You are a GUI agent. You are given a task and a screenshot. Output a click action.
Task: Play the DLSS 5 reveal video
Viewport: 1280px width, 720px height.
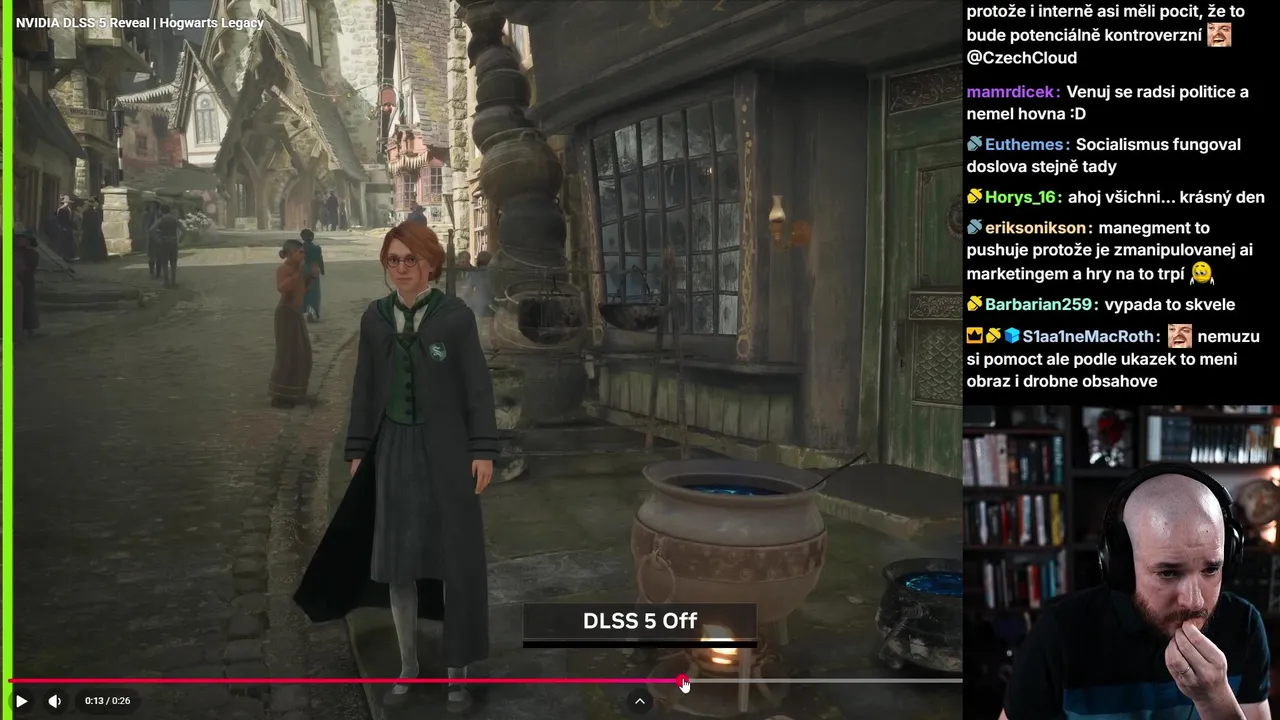pos(21,701)
